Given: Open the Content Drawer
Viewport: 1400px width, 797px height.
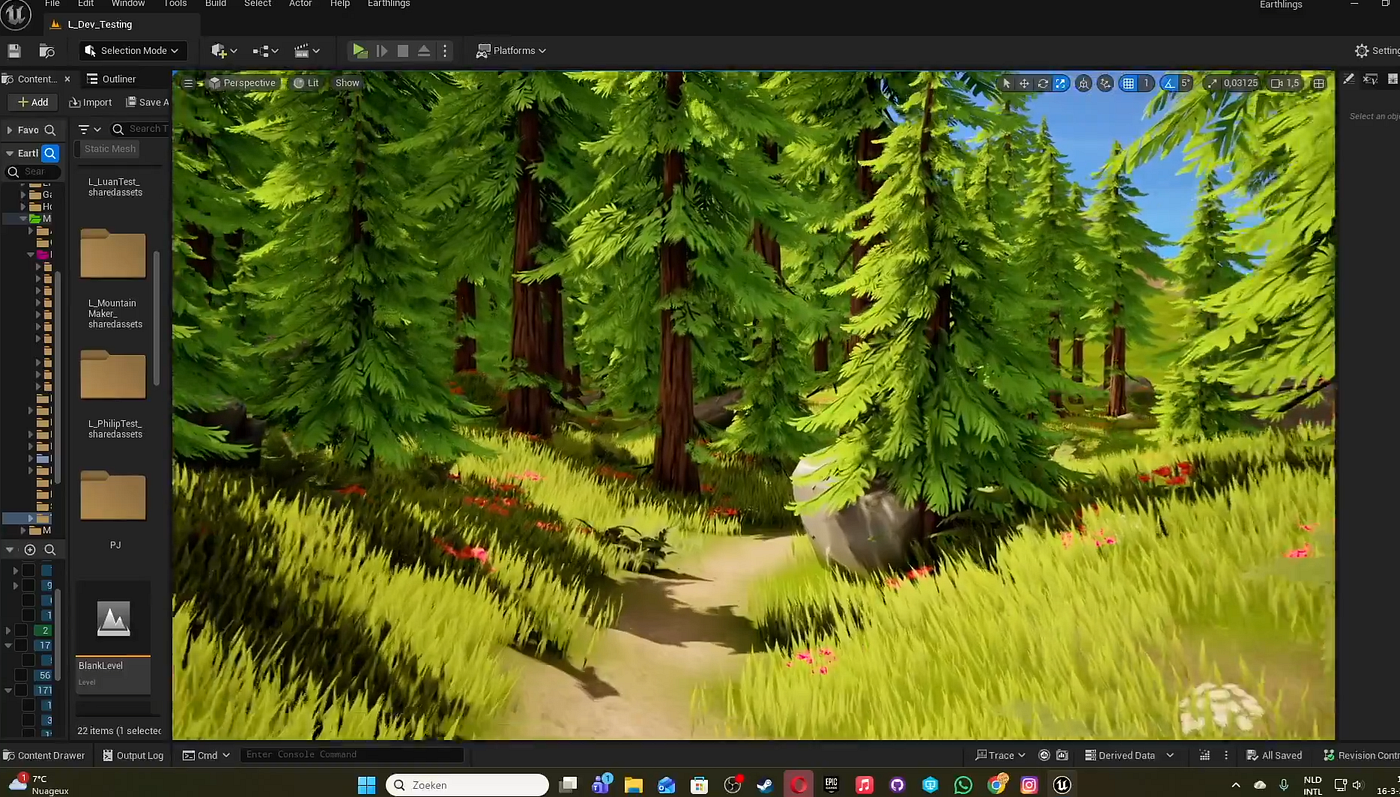Looking at the screenshot, I should point(43,755).
